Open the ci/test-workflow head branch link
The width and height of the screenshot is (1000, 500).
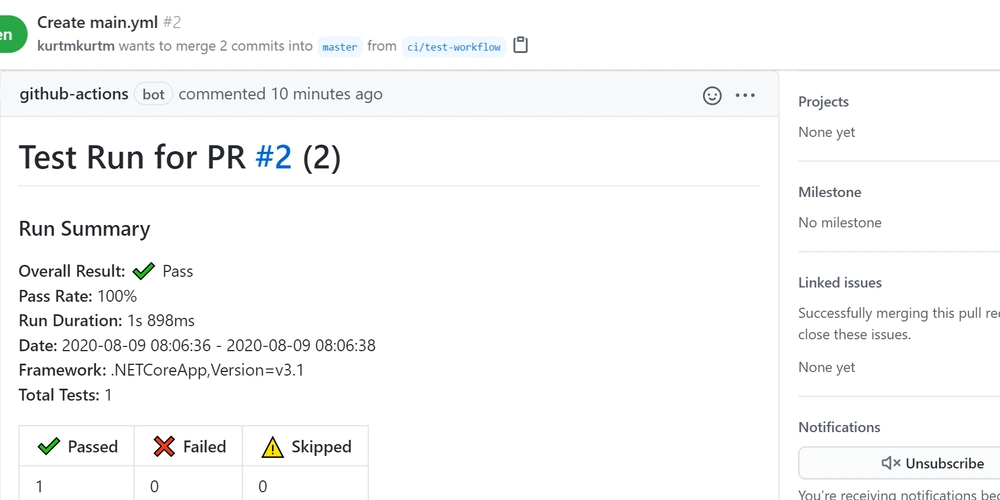[454, 47]
